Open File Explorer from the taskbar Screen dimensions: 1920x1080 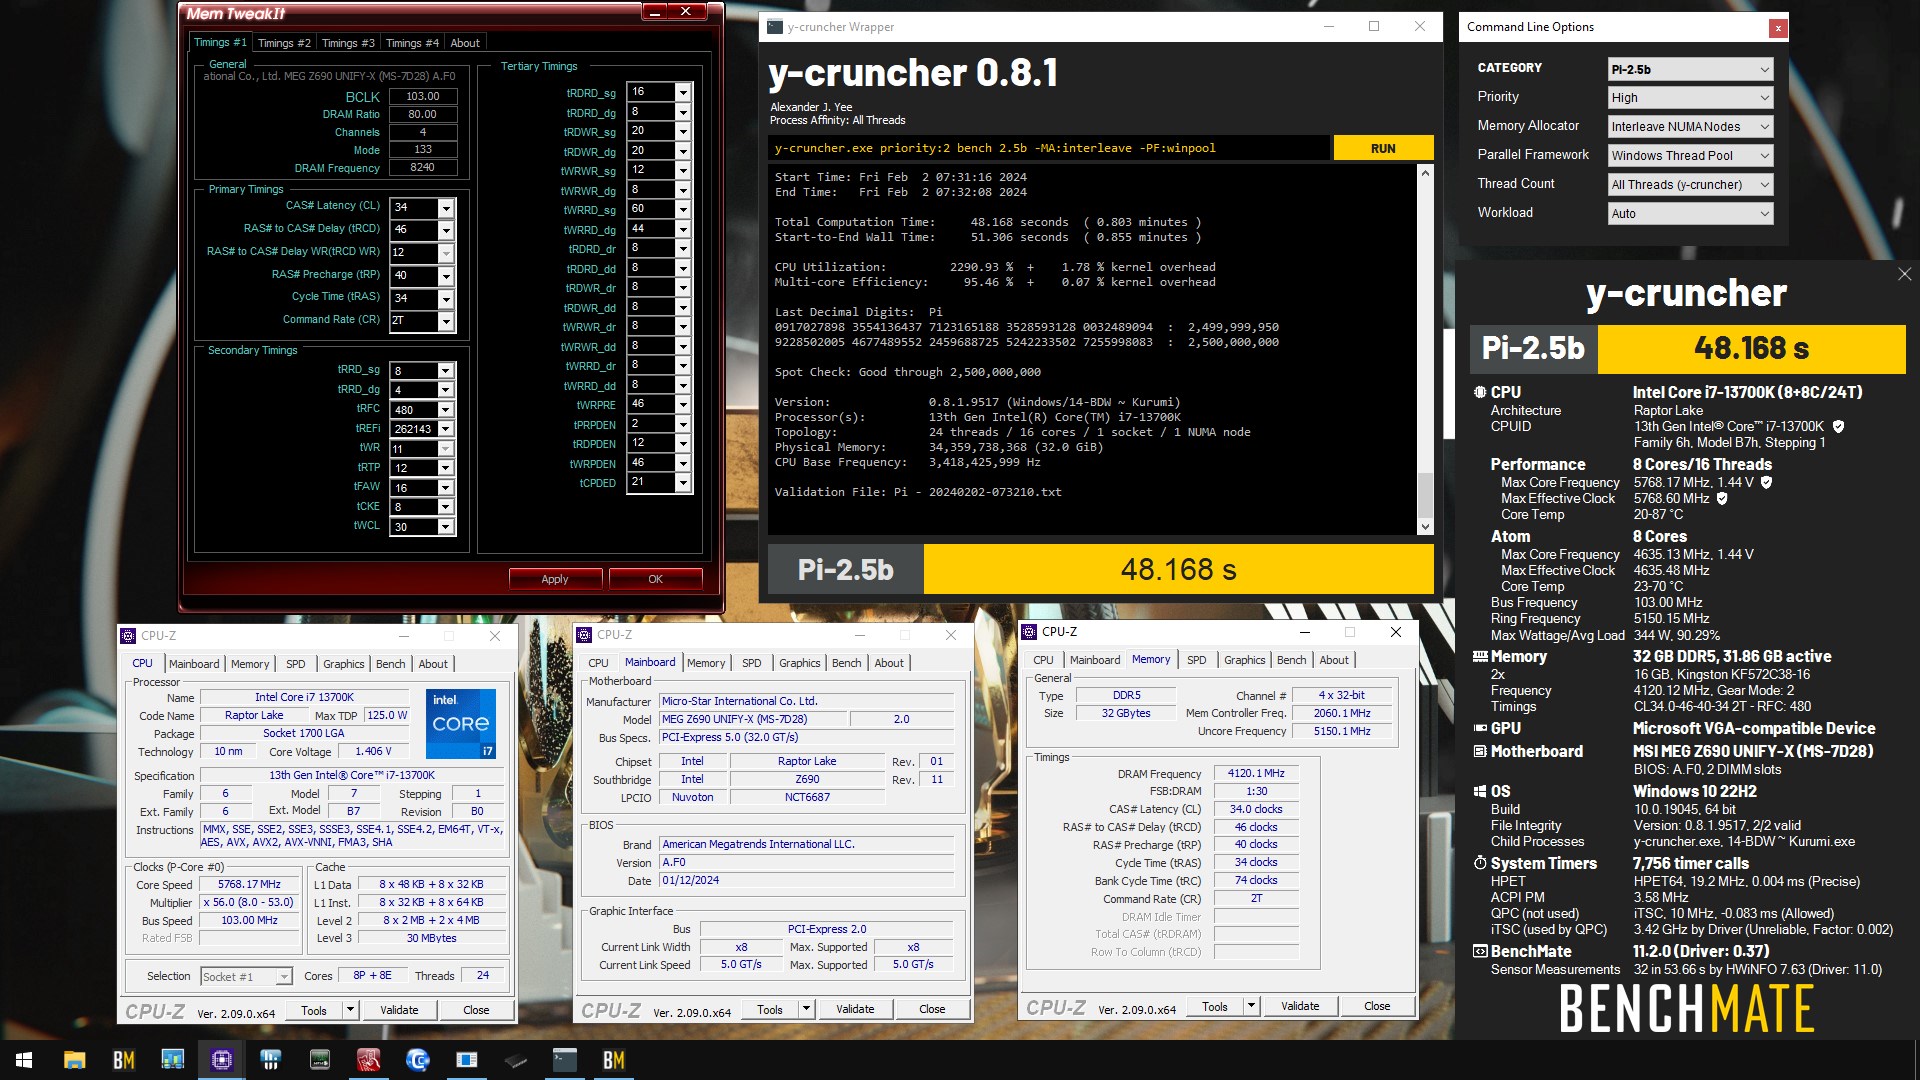[74, 1060]
